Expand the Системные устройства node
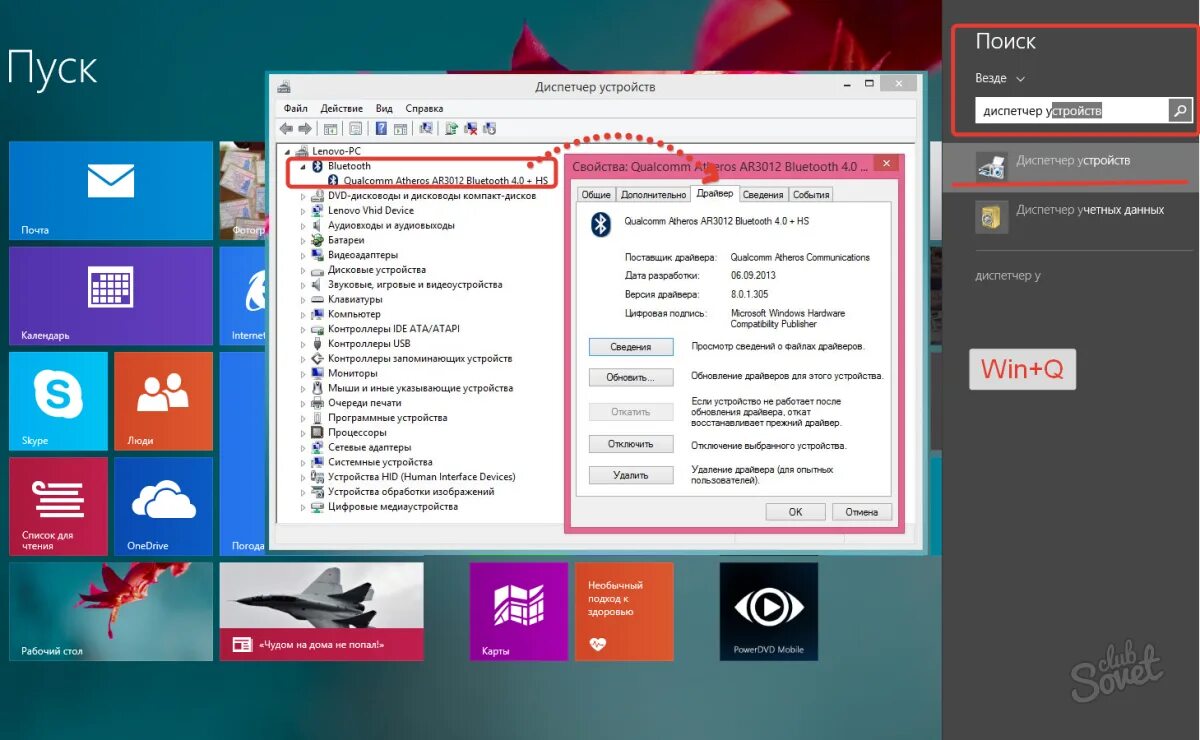This screenshot has height=740, width=1200. click(304, 462)
